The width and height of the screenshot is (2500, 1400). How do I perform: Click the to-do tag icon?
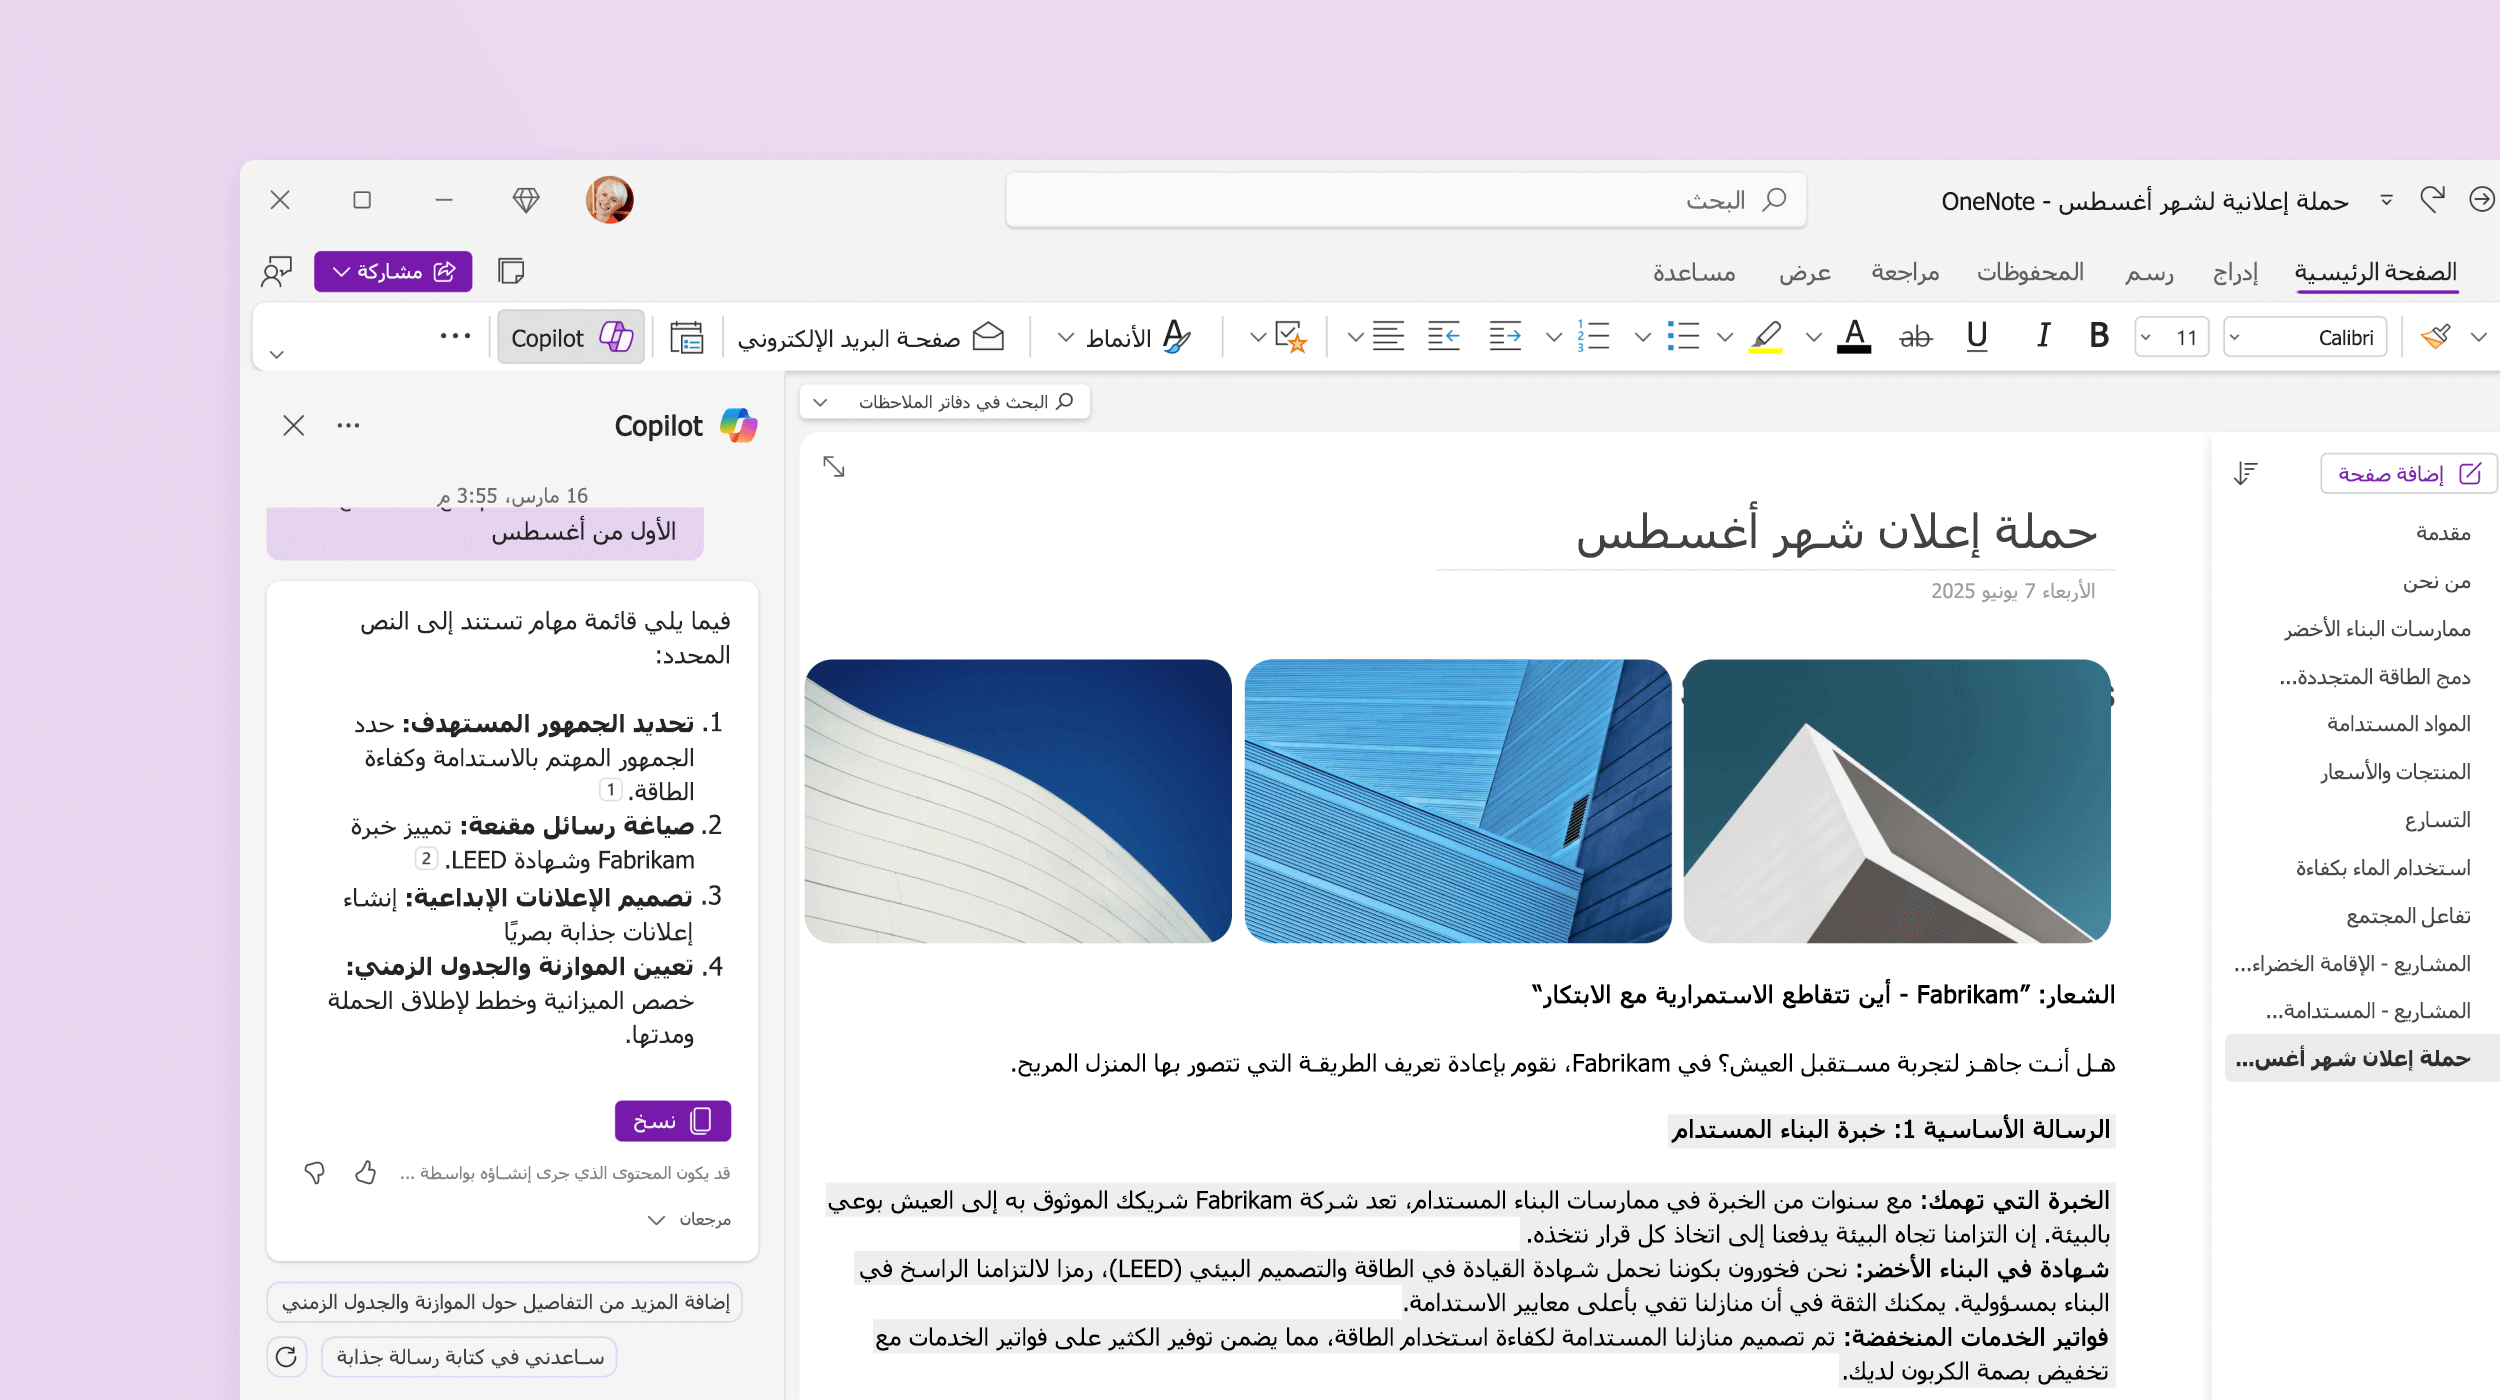point(1291,336)
